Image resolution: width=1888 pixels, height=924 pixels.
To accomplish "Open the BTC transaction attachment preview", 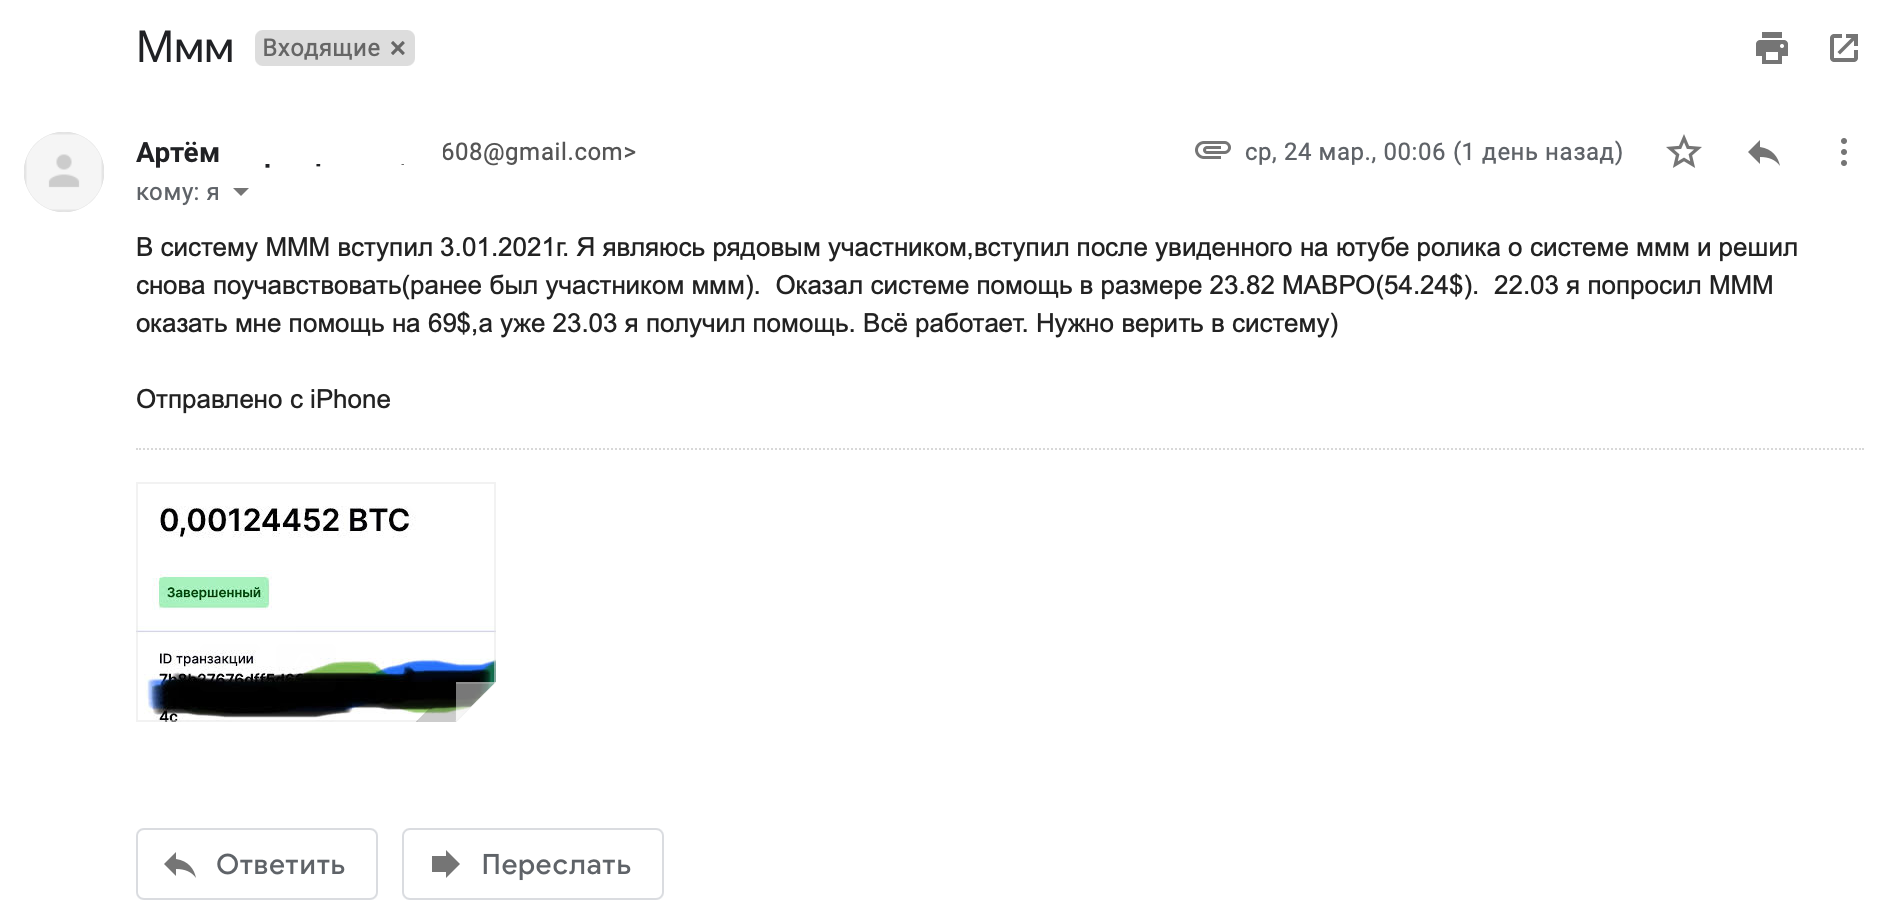I will coord(316,600).
